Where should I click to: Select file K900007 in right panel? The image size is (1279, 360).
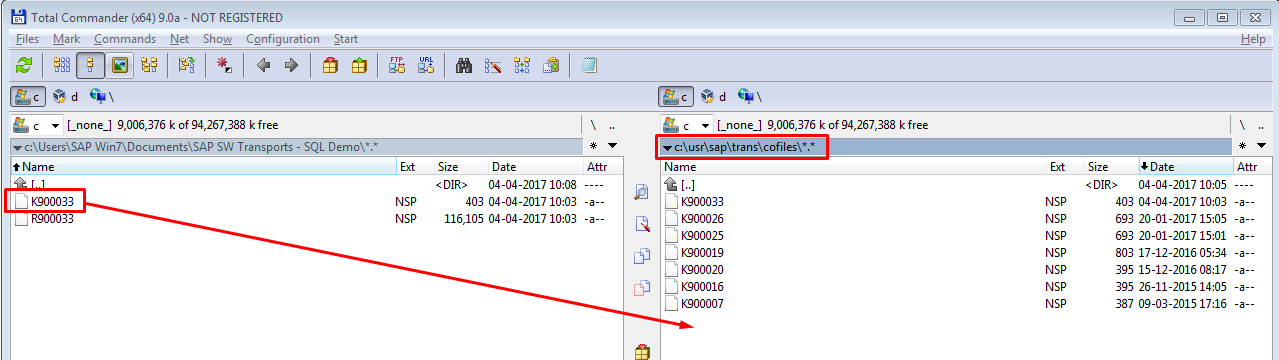(x=702, y=303)
